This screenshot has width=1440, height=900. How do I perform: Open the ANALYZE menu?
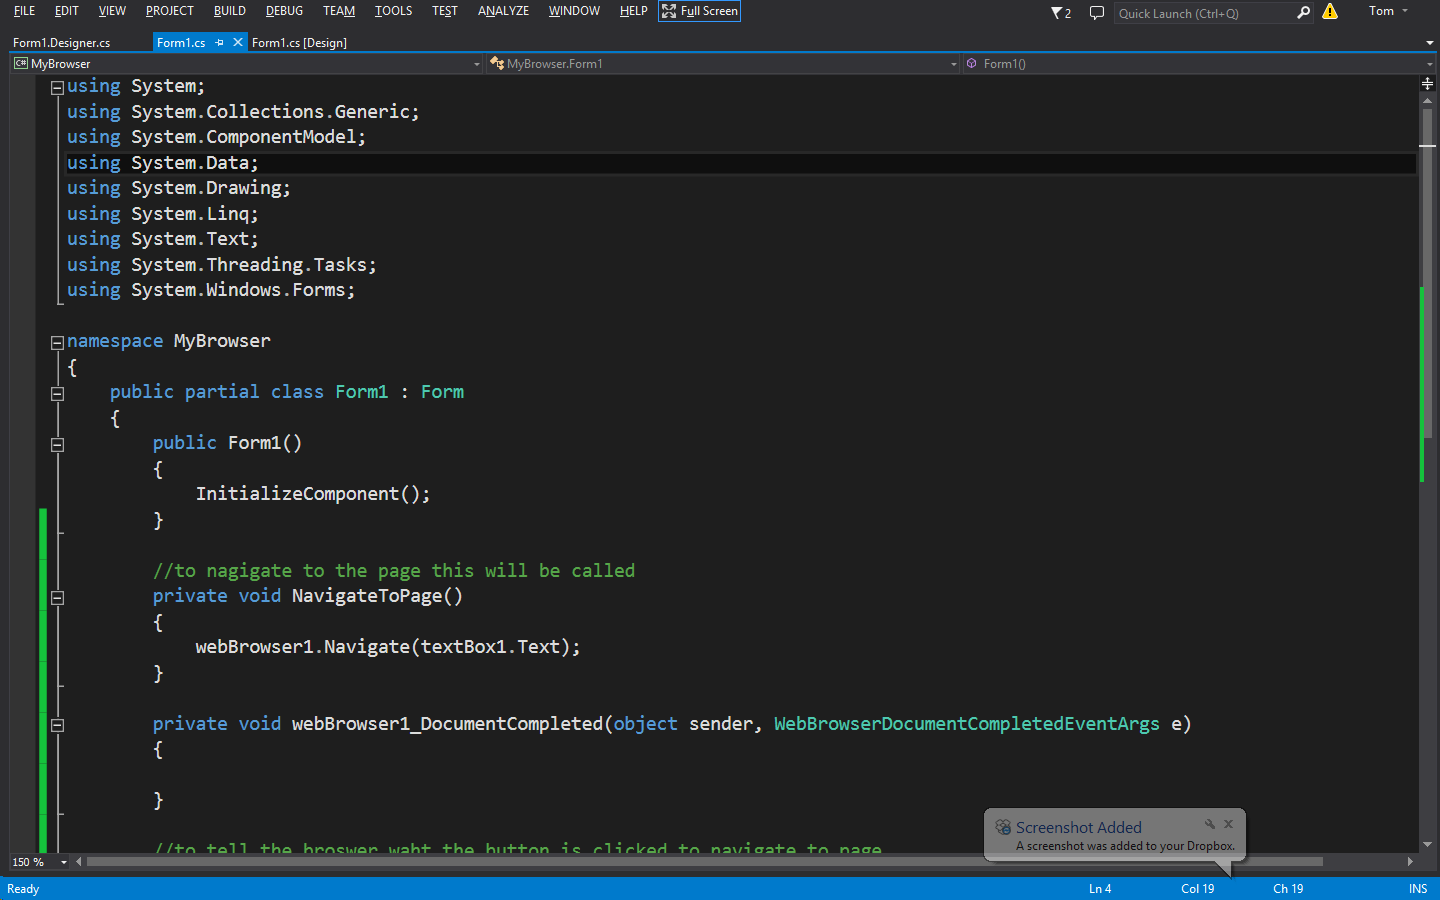pyautogui.click(x=503, y=11)
